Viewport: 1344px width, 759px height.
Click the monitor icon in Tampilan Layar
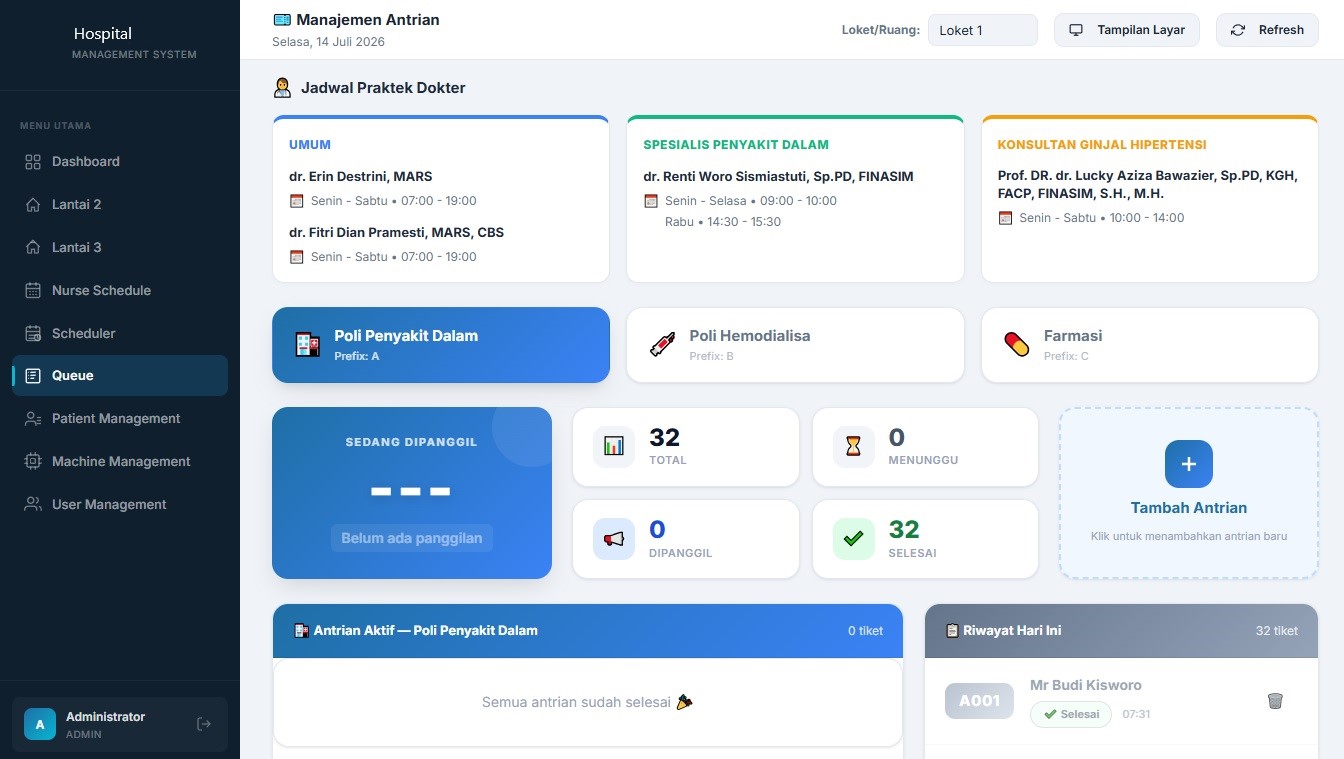click(x=1076, y=30)
